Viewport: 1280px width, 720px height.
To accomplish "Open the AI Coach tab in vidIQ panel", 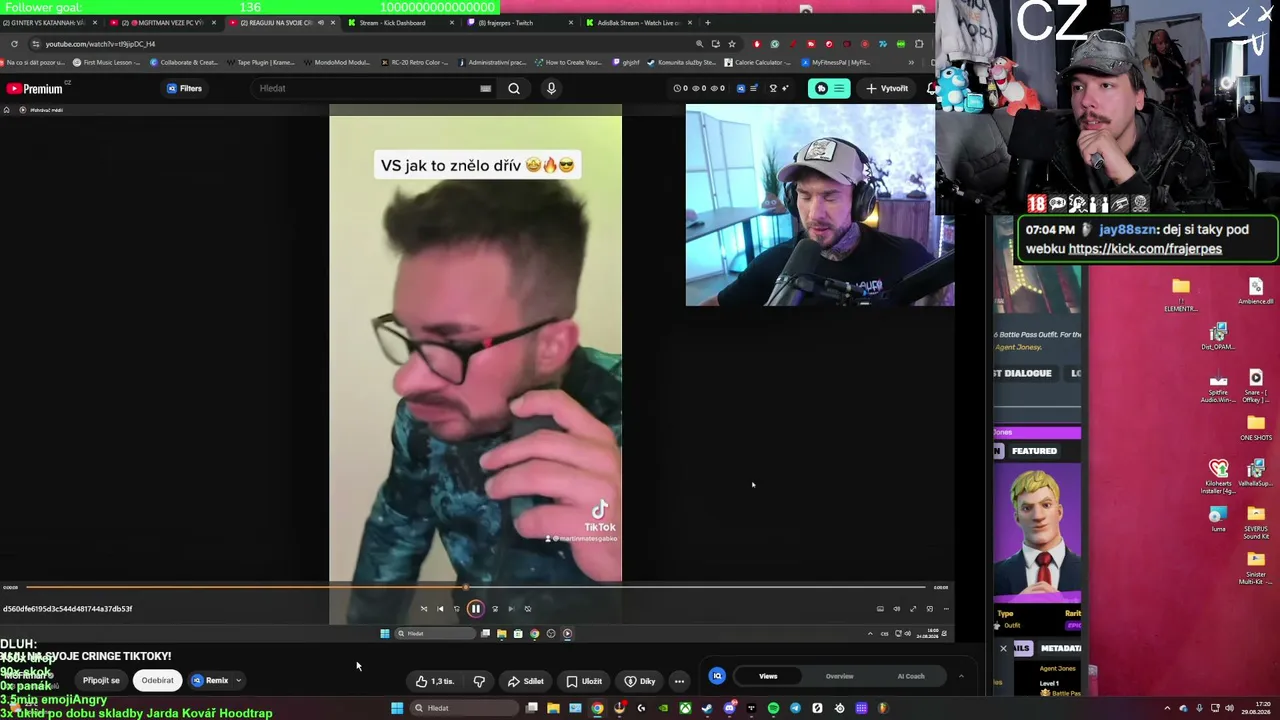I will pos(911,676).
